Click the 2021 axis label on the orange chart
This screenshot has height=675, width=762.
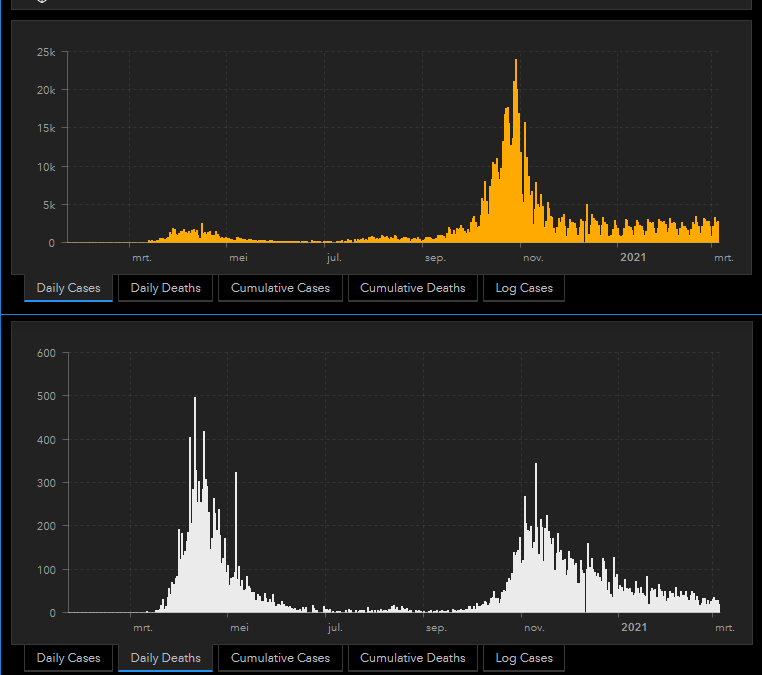[x=632, y=258]
